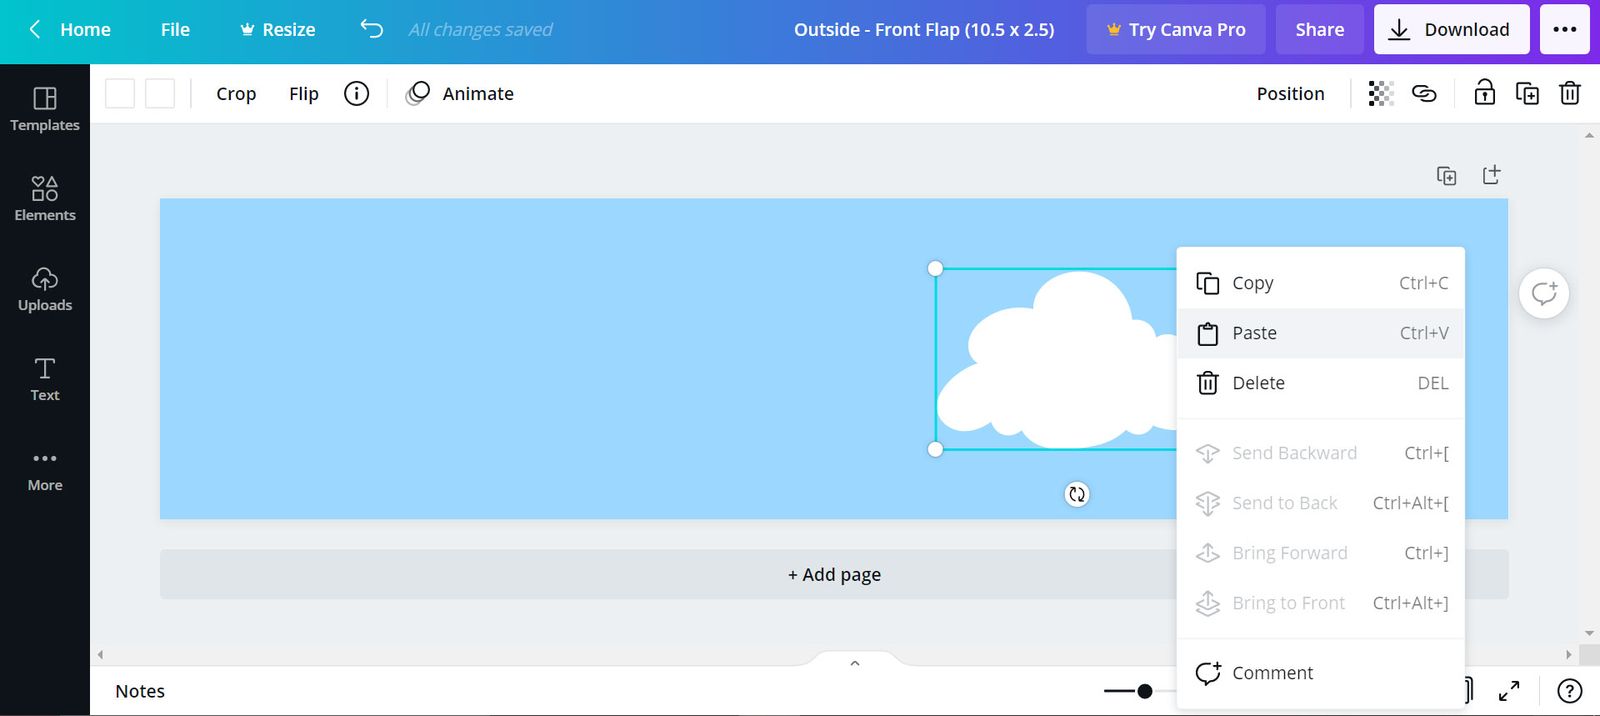Open the three-dot menu in header

[x=1565, y=29]
